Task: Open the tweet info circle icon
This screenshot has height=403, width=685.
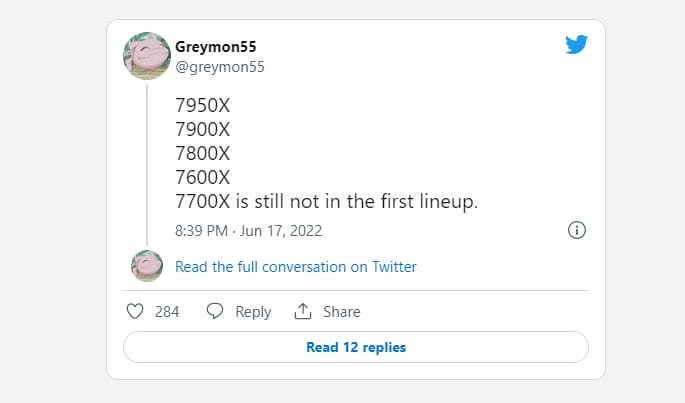Action: pyautogui.click(x=576, y=230)
